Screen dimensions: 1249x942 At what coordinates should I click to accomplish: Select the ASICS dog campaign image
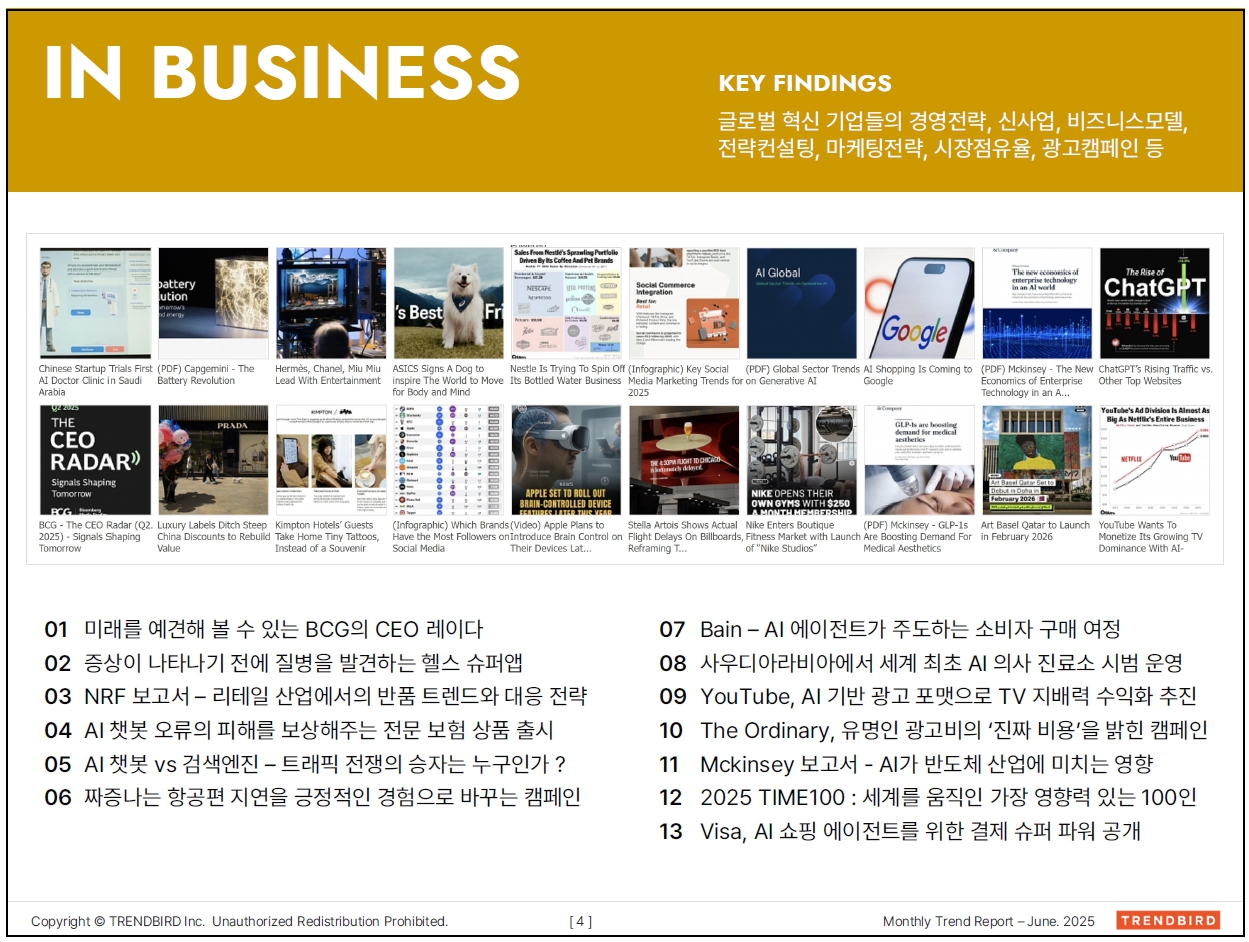(x=448, y=303)
